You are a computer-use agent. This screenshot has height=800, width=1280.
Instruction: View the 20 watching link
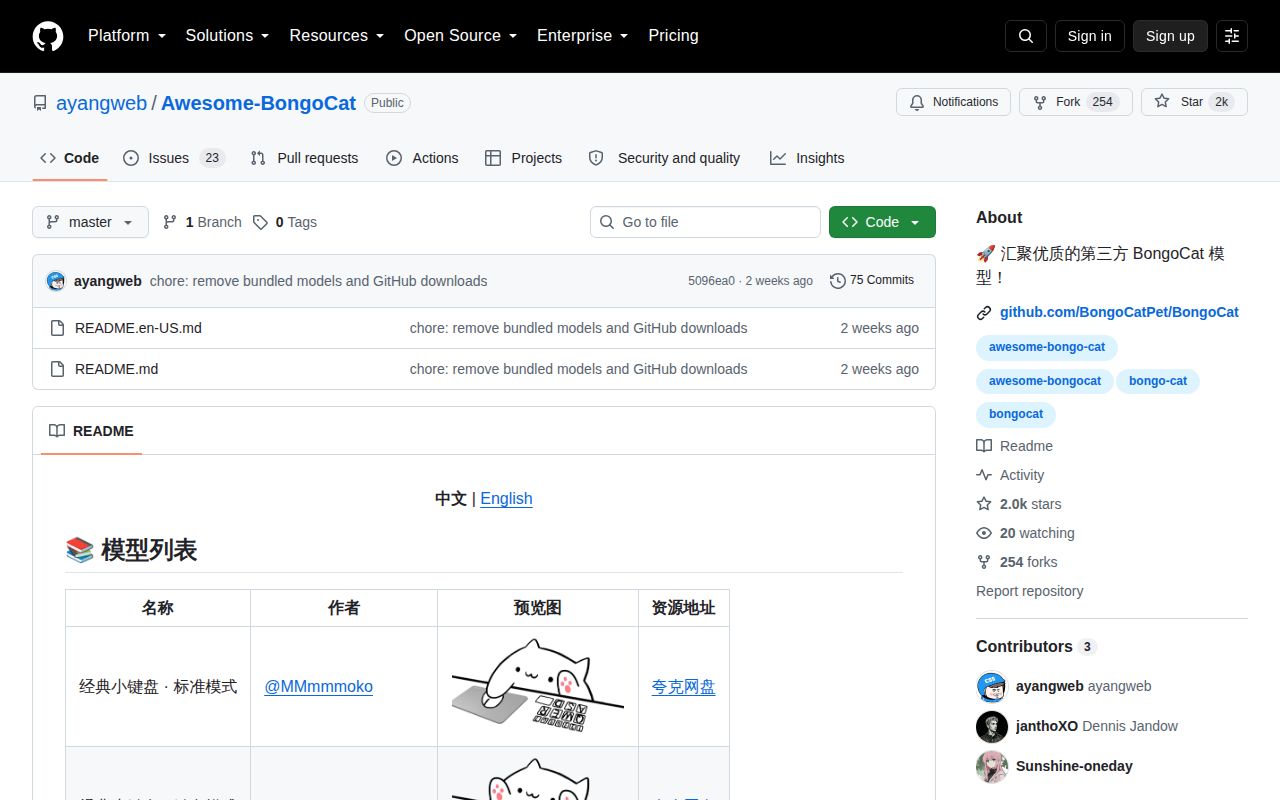tap(1025, 533)
